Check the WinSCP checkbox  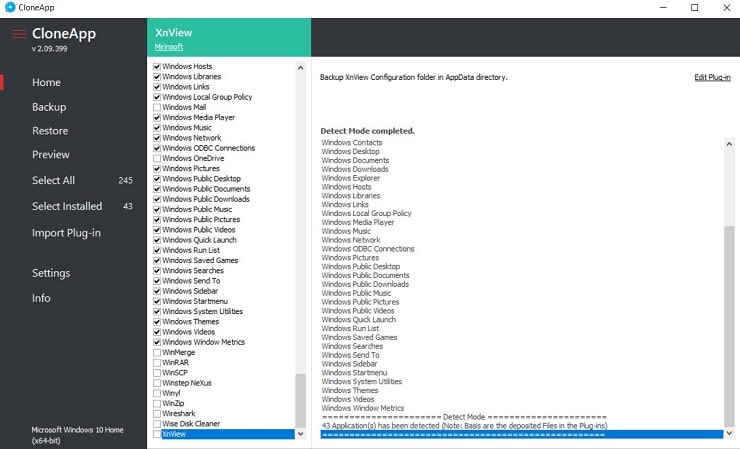(157, 373)
